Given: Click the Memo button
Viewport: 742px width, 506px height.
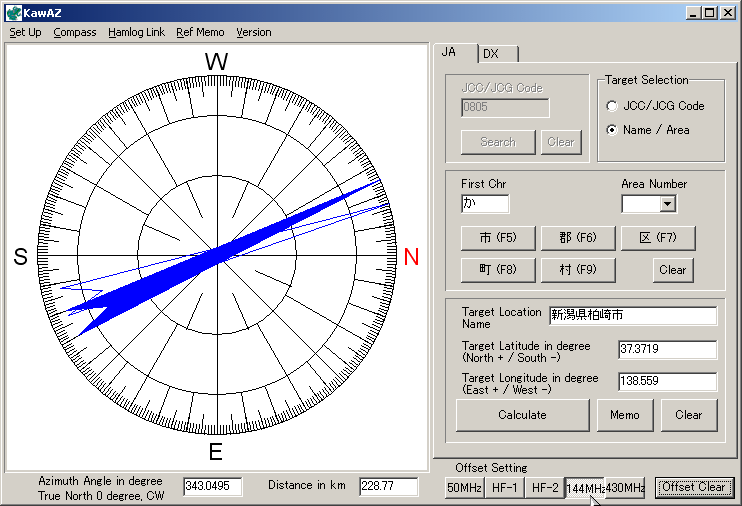Looking at the screenshot, I should point(625,415).
